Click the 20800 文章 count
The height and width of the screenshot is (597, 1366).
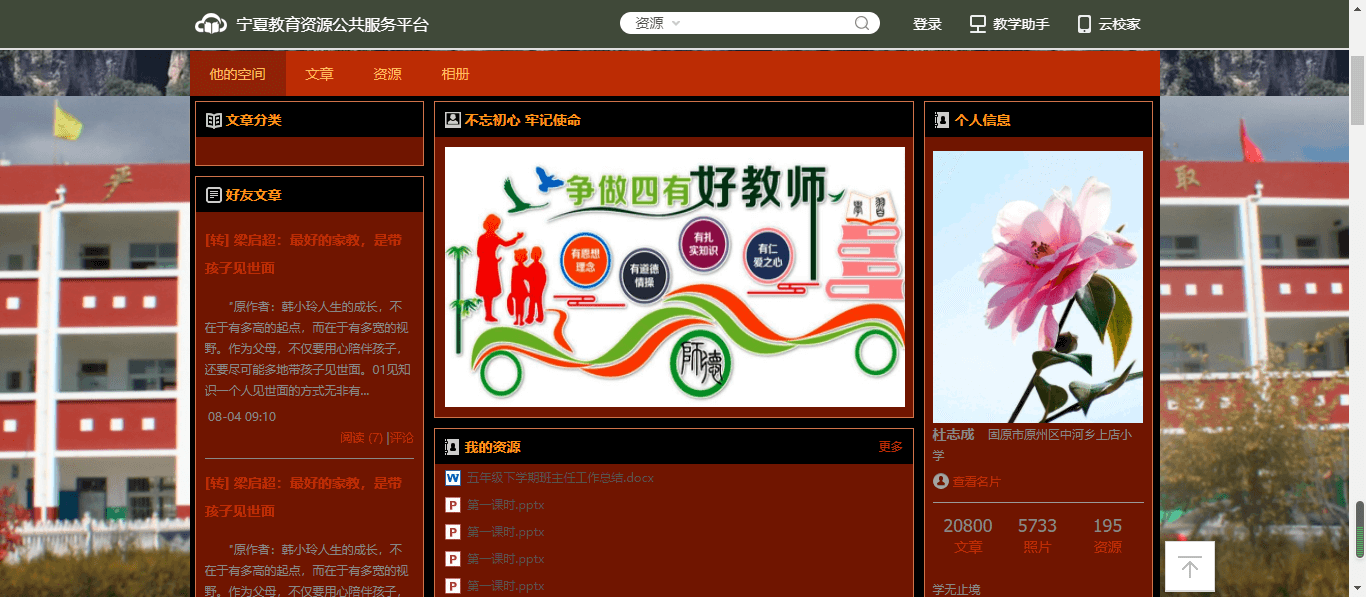pos(967,526)
